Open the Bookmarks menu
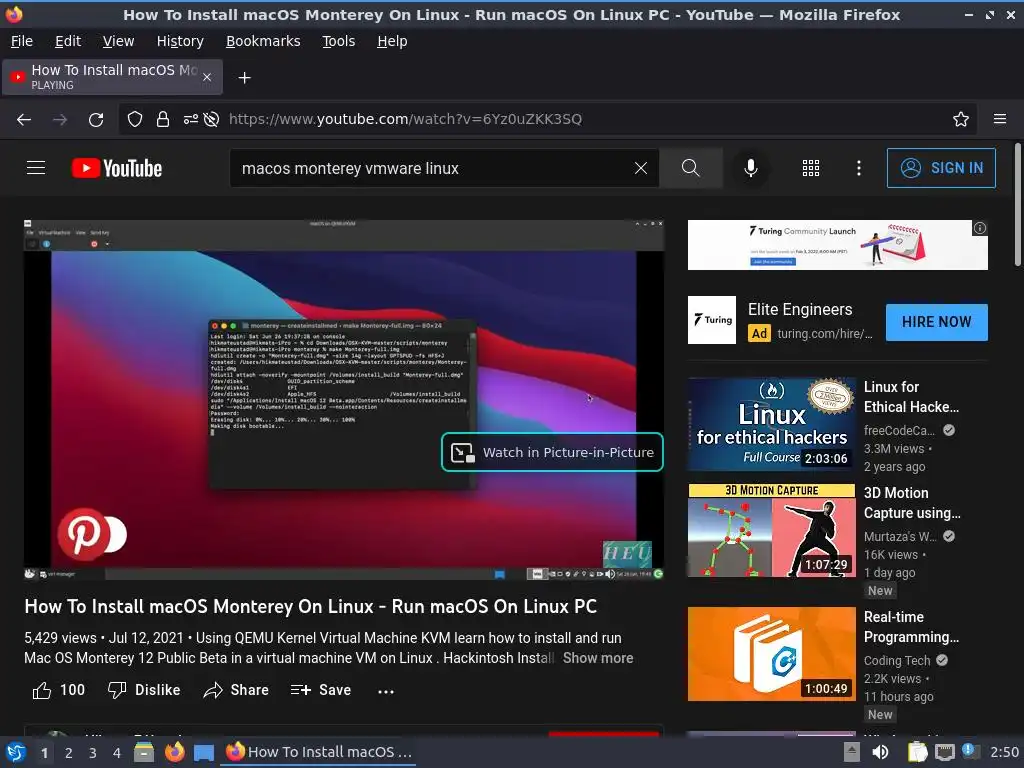1024x768 pixels. 263,41
